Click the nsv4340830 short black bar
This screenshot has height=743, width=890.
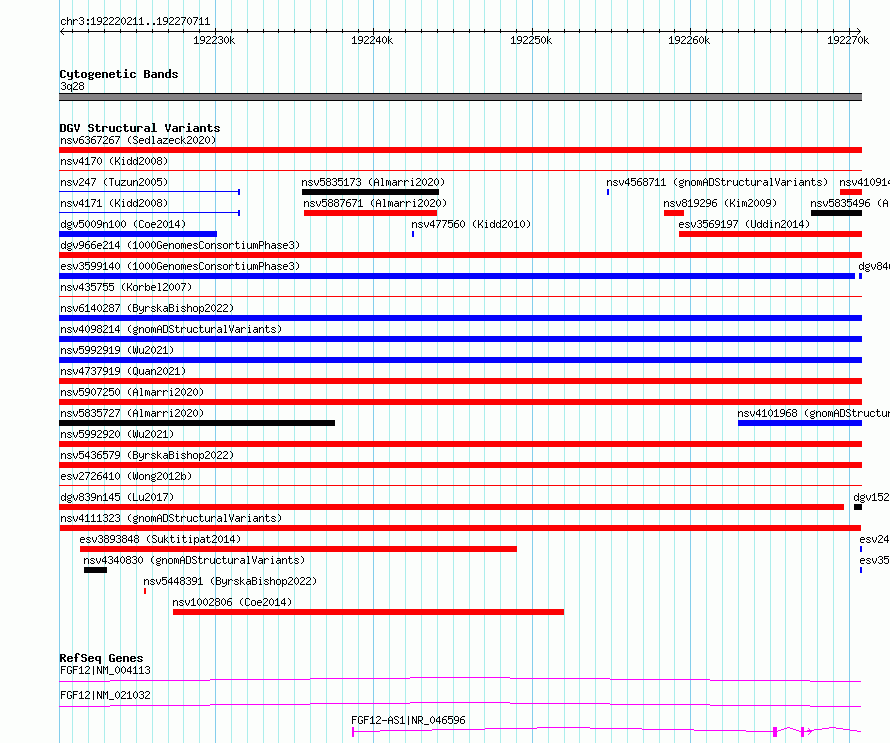95,570
